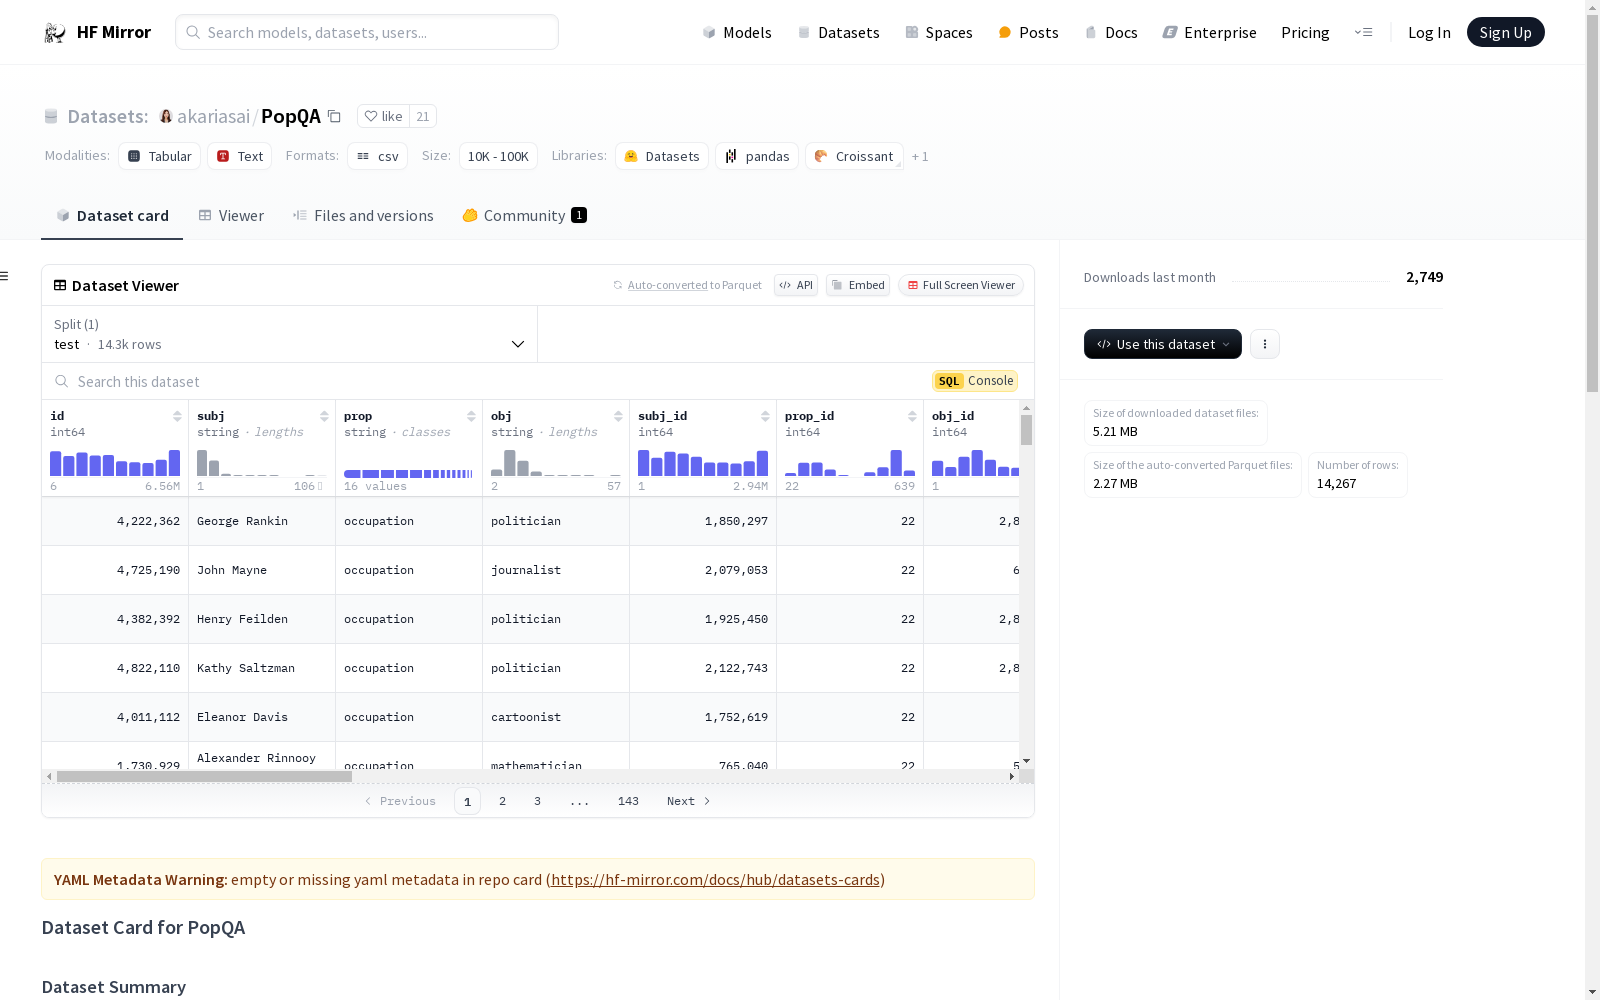Open the SQL Console

[x=975, y=381]
